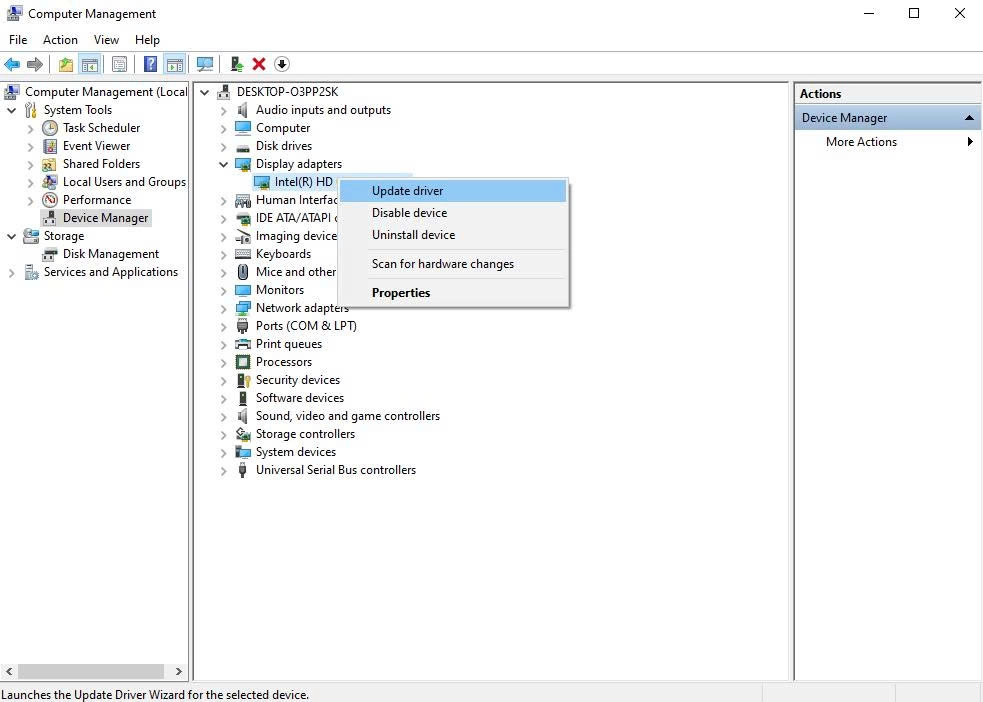Collapse the Storage node in console tree

pos(11,236)
